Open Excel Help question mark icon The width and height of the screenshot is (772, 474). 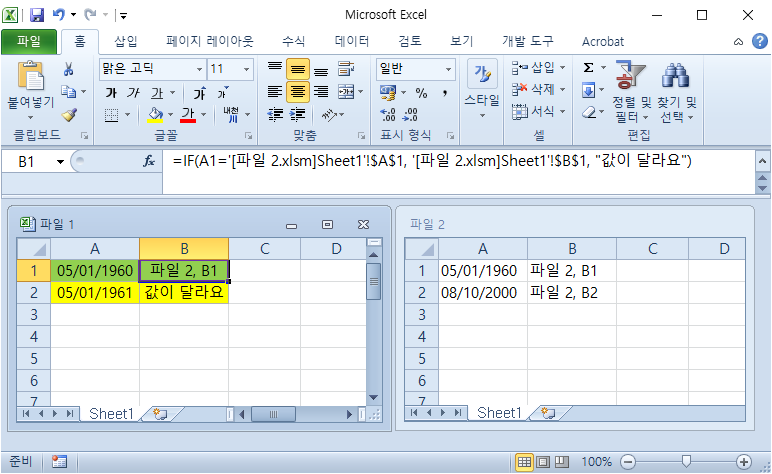click(760, 41)
